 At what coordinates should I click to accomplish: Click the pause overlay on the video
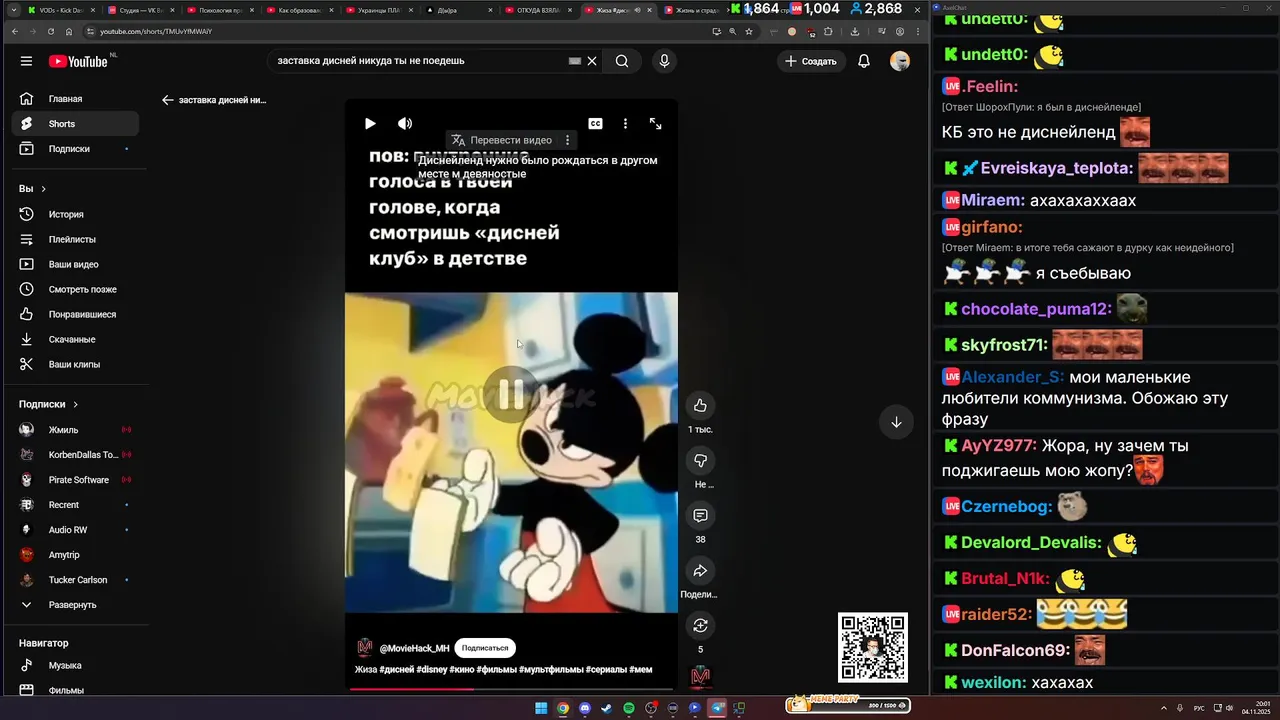[511, 394]
